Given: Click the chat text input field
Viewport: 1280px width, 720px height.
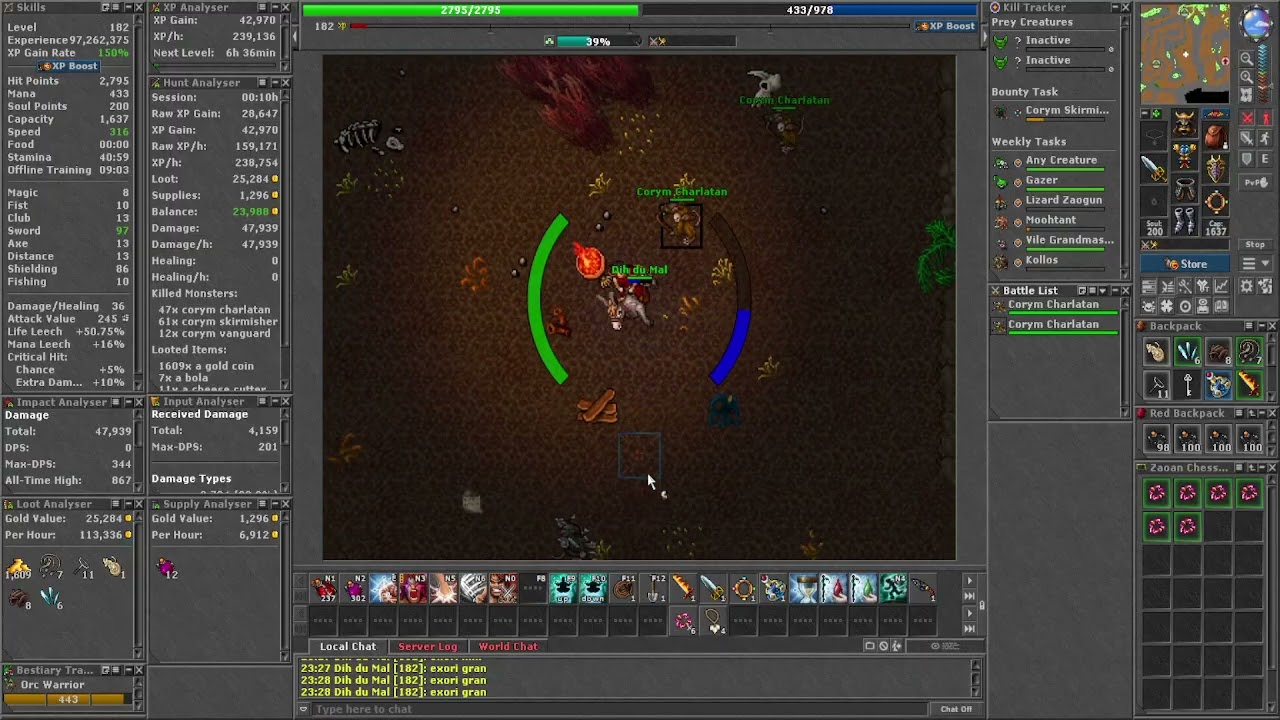Looking at the screenshot, I should click(618, 709).
